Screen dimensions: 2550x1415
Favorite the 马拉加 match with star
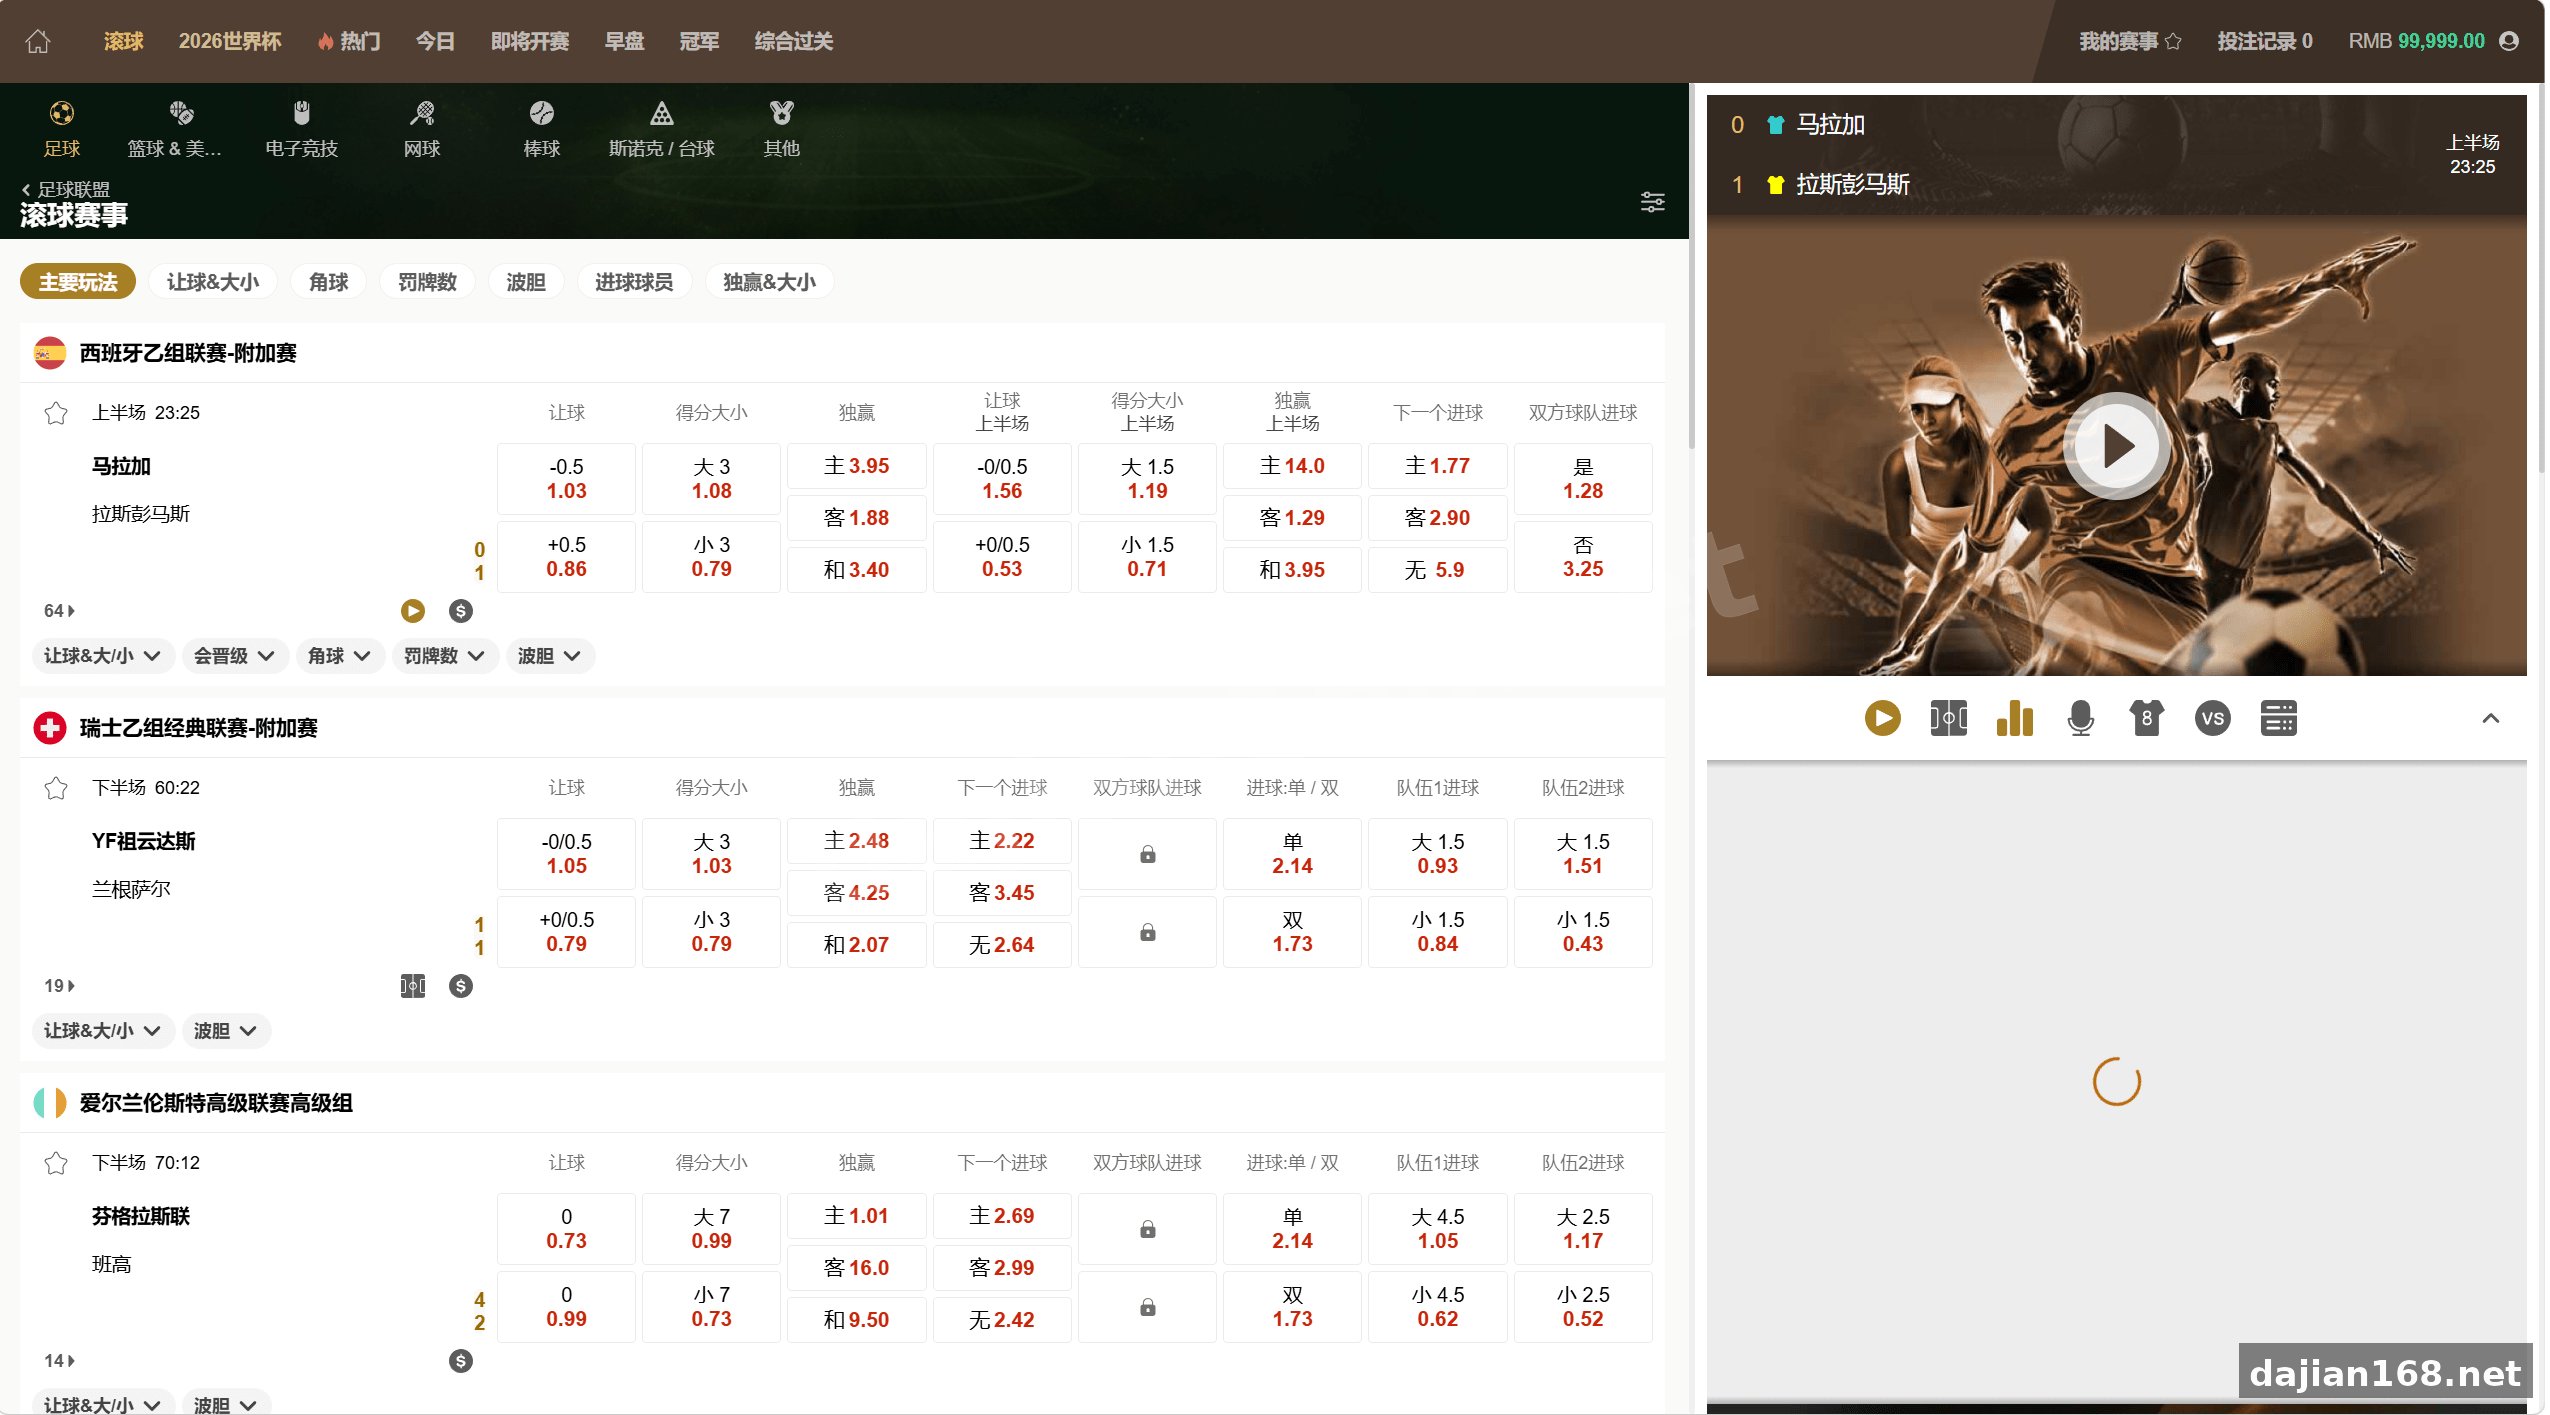[x=56, y=413]
